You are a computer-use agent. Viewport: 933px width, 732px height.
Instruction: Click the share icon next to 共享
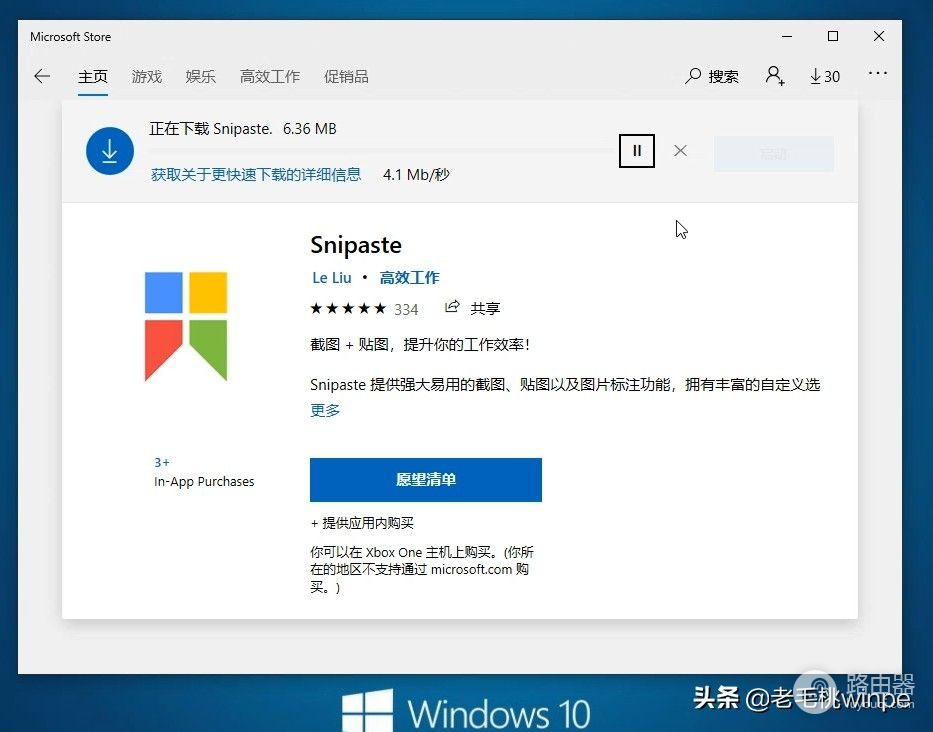point(452,306)
